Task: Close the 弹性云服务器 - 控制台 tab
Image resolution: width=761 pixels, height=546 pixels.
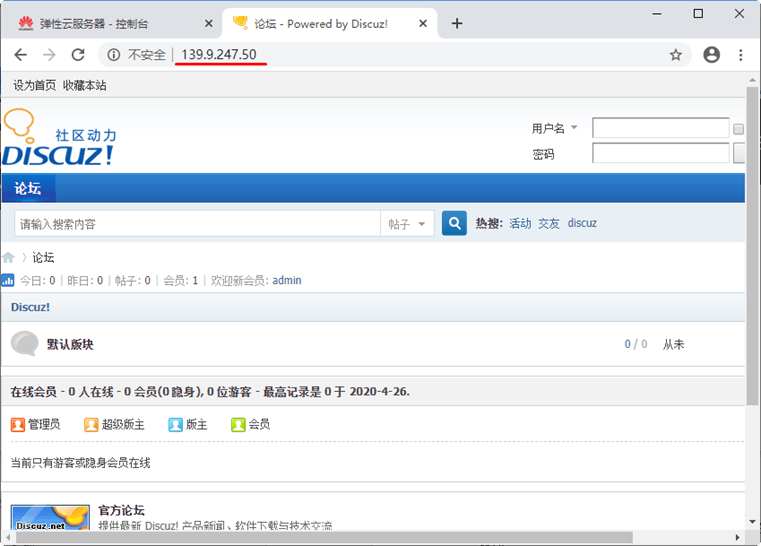Action: 209,23
